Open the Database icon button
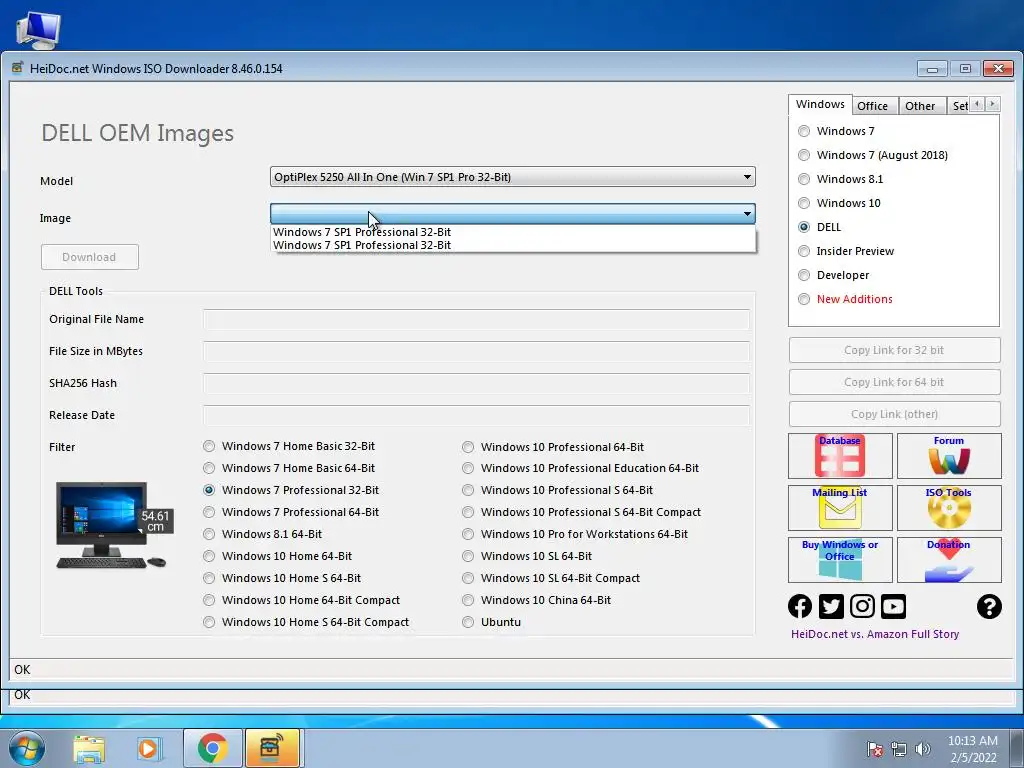 tap(840, 456)
